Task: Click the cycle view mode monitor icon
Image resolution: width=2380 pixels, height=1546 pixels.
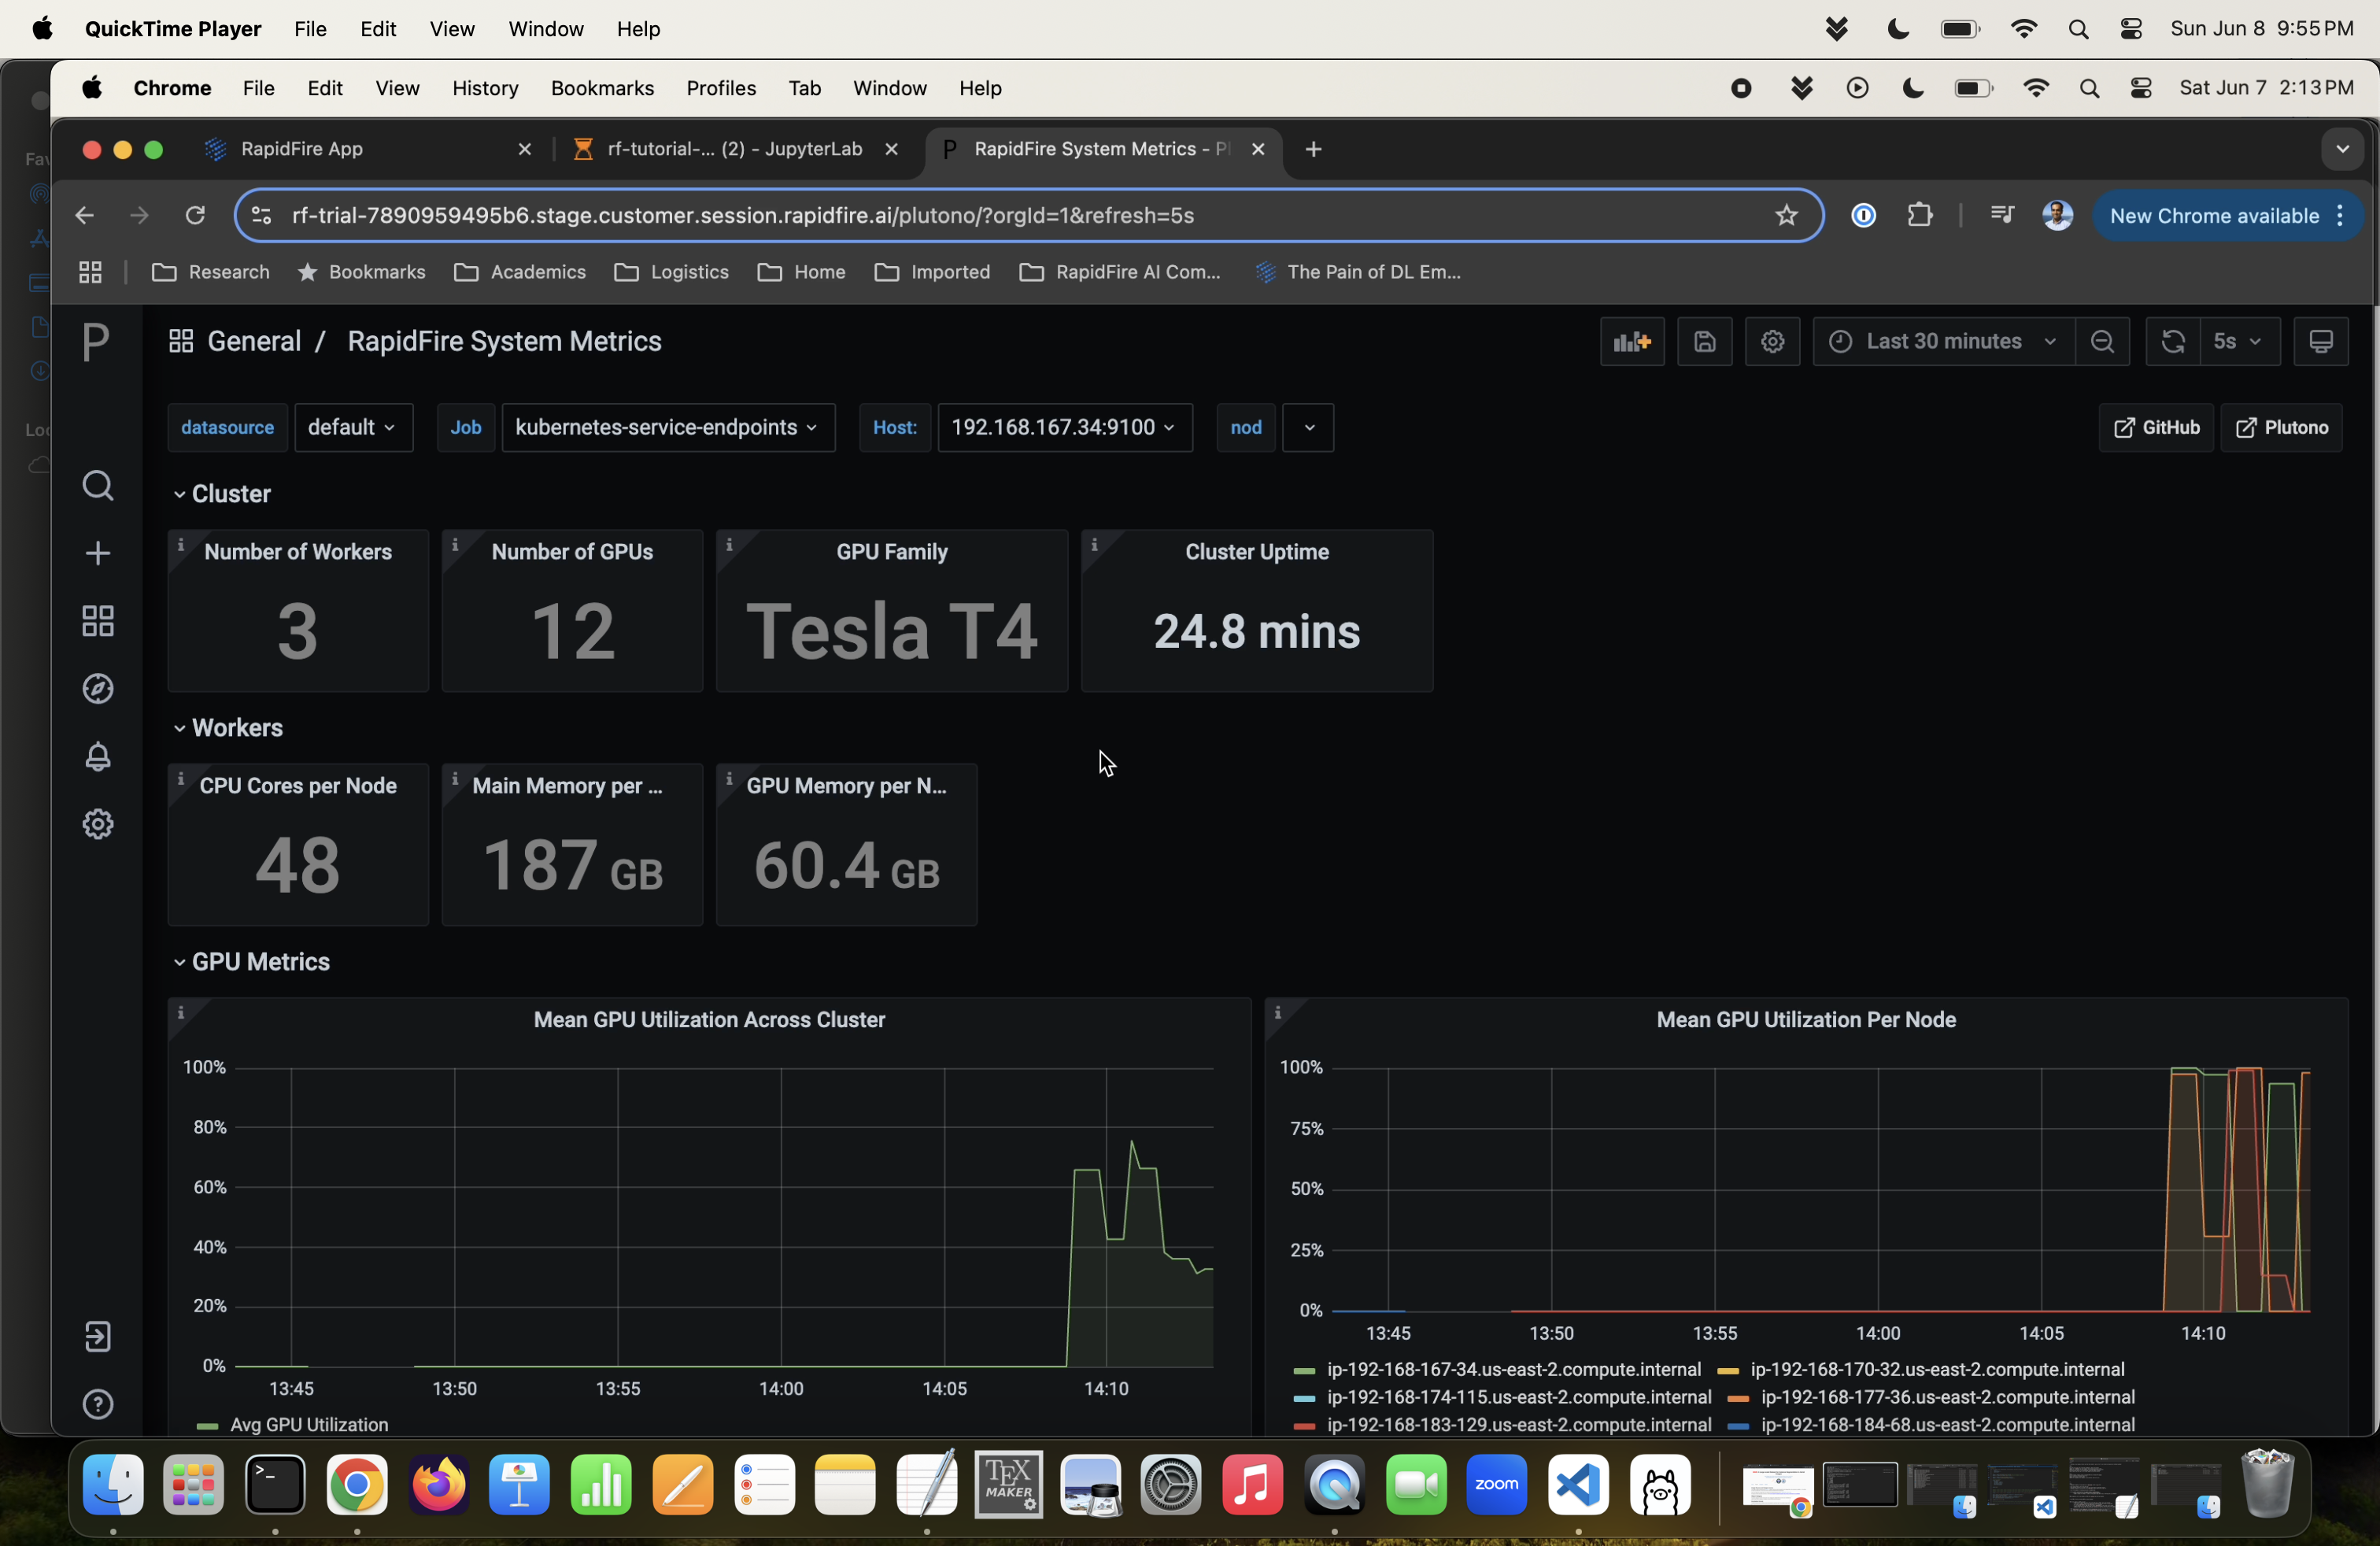Action: tap(2321, 342)
